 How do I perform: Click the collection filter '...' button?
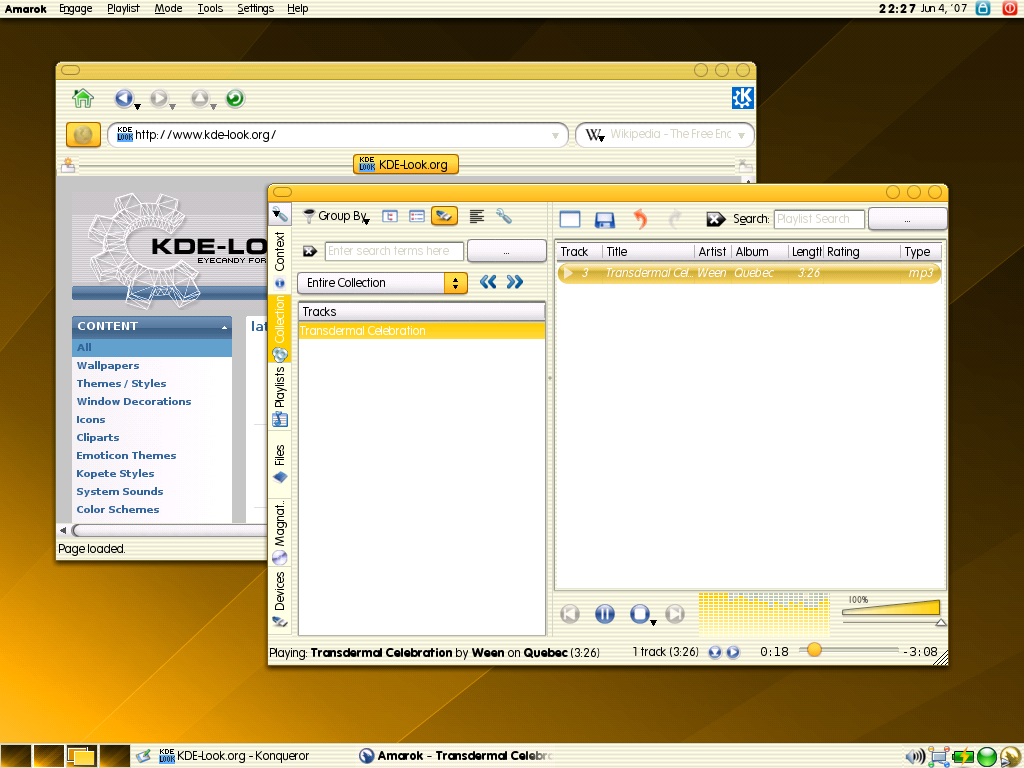coord(507,251)
